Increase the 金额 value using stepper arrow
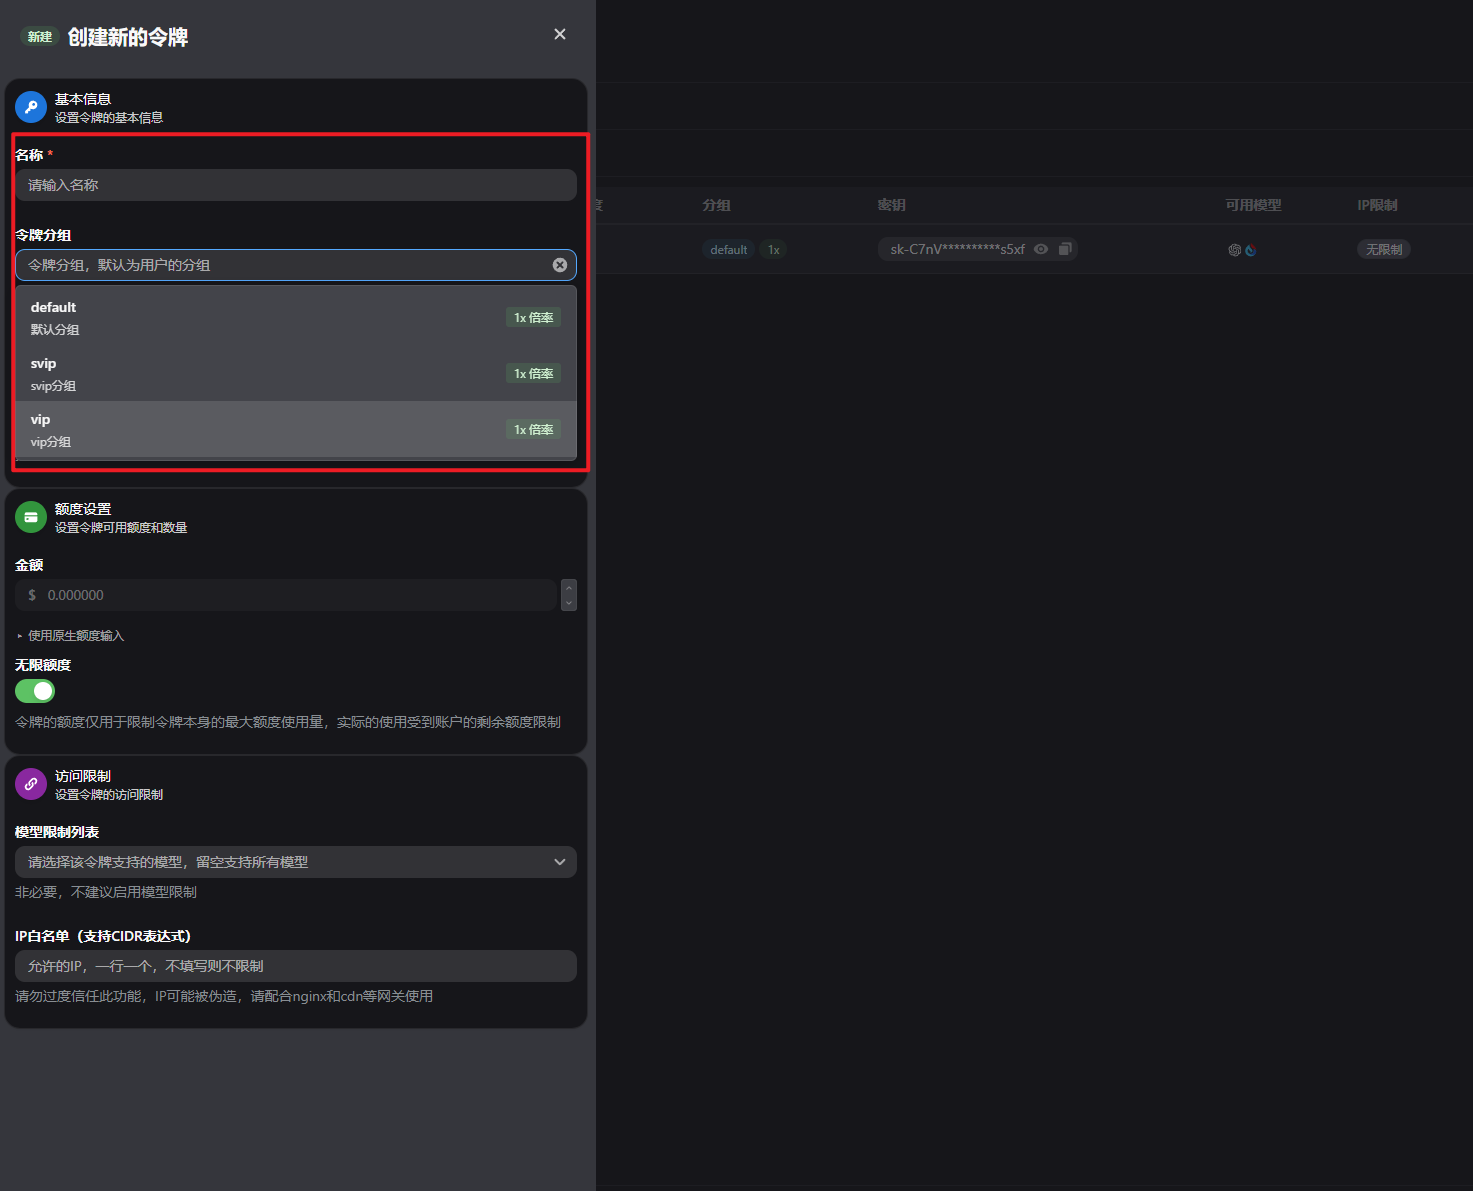 point(569,587)
